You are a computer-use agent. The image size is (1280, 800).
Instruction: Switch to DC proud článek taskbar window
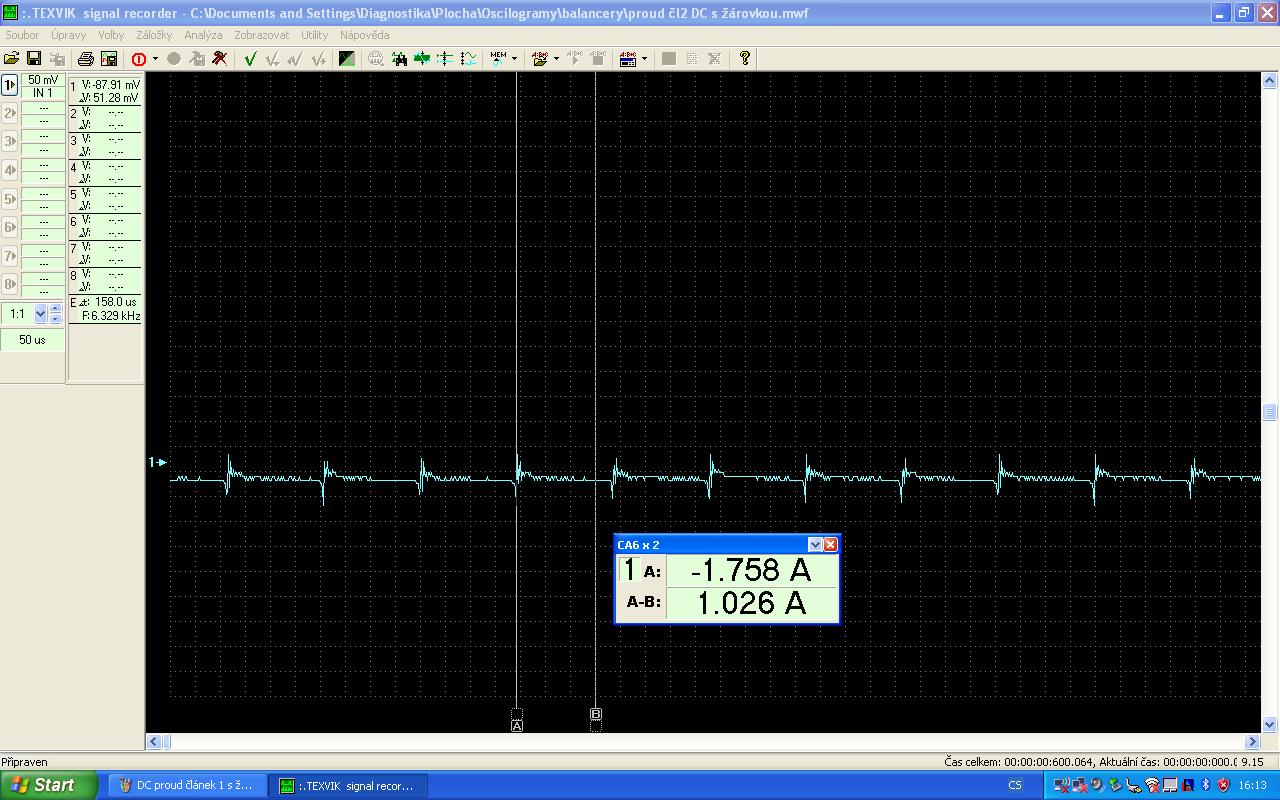(186, 785)
